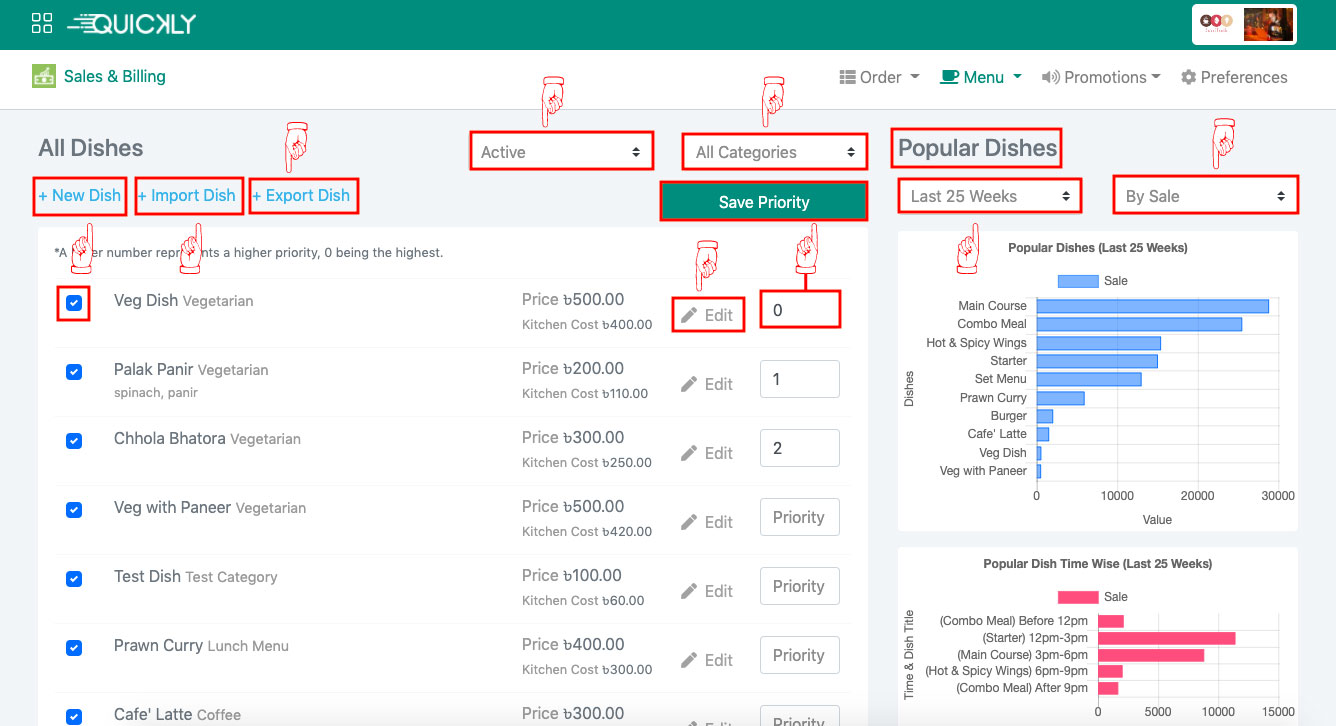Viewport: 1336px width, 726px height.
Task: Disable the Prawn Curry checkbox
Action: (73, 648)
